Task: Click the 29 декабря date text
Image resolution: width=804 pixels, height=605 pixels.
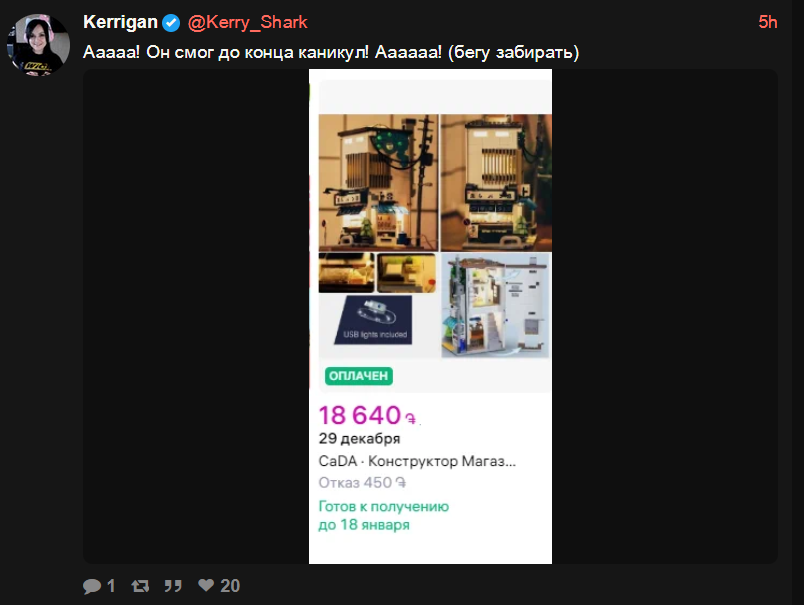Action: click(x=359, y=438)
